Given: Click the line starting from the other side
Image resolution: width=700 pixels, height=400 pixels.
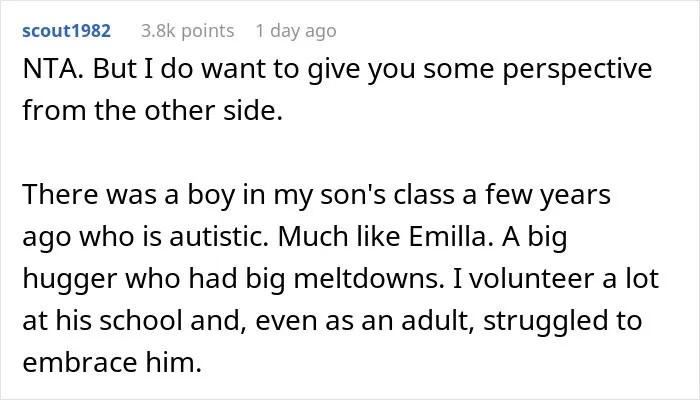Looking at the screenshot, I should click(153, 110).
